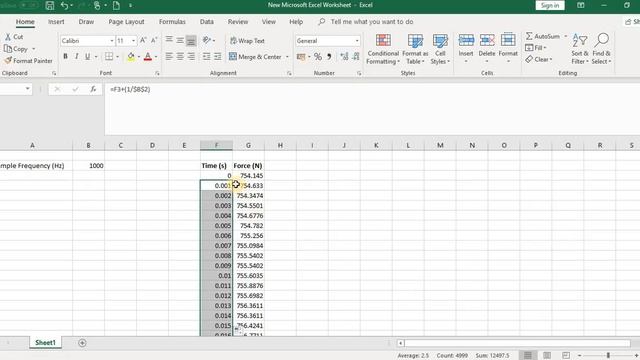Viewport: 640px width, 360px height.
Task: Click the Sign in button
Action: pos(550,5)
